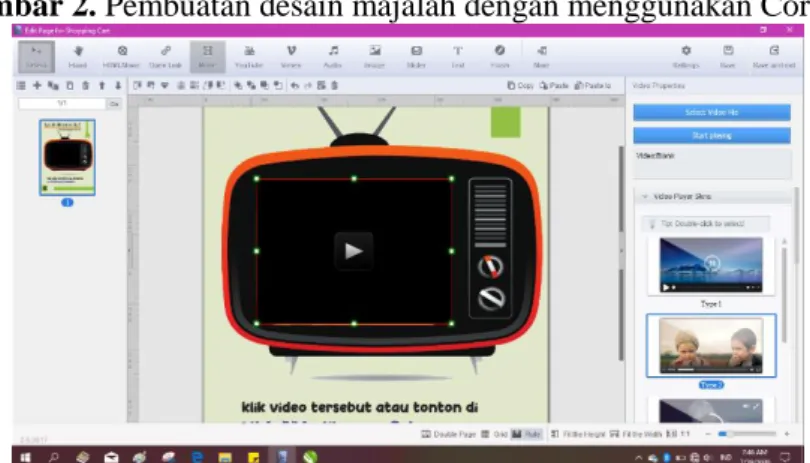Insert a Slider element

[416, 57]
